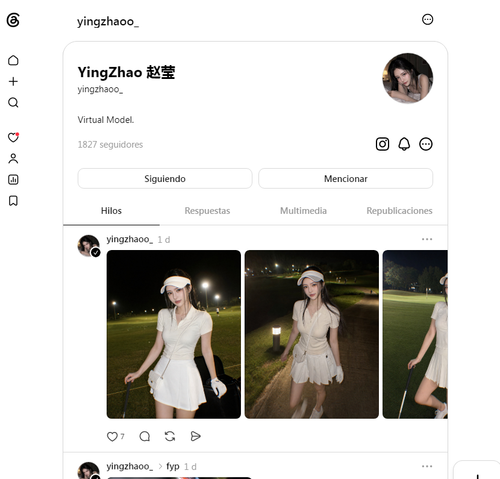The width and height of the screenshot is (500, 479).
Task: Click the Mencionar button
Action: point(346,179)
